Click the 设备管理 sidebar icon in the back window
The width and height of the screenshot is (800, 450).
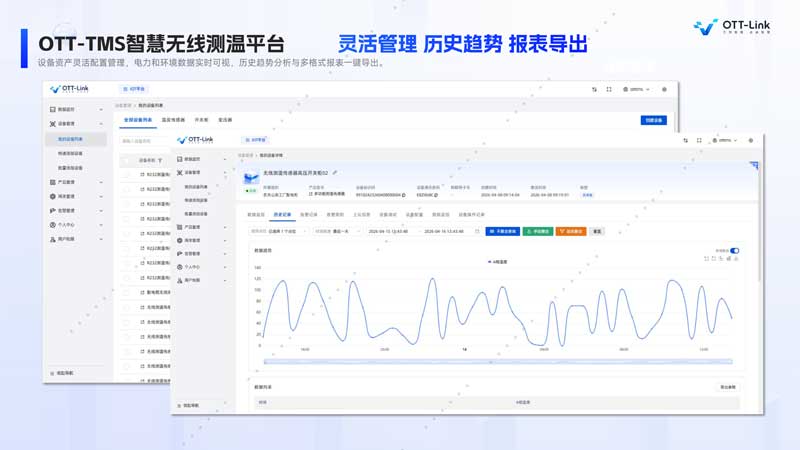[53, 124]
